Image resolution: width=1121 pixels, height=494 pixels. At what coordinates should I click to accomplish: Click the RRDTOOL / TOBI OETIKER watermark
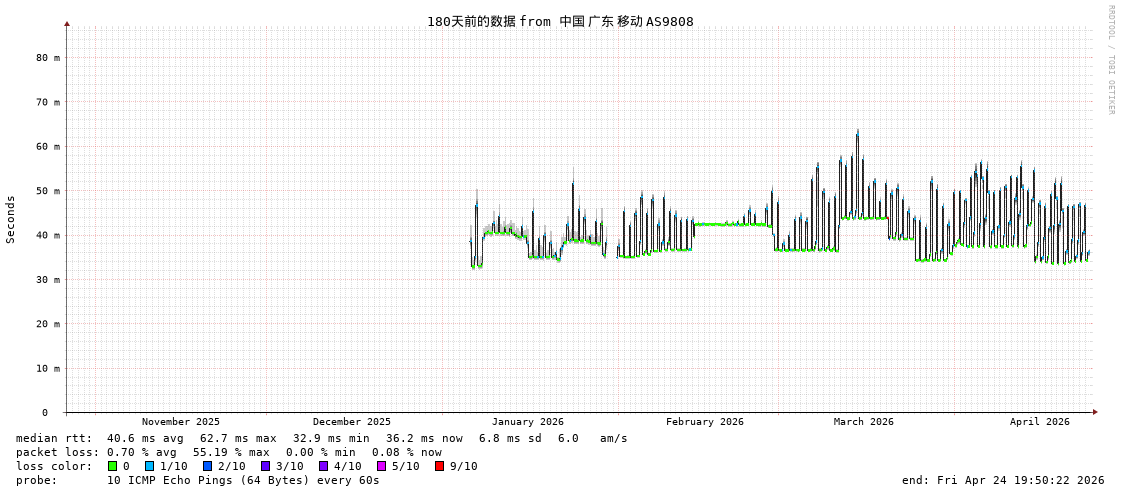pyautogui.click(x=1110, y=60)
